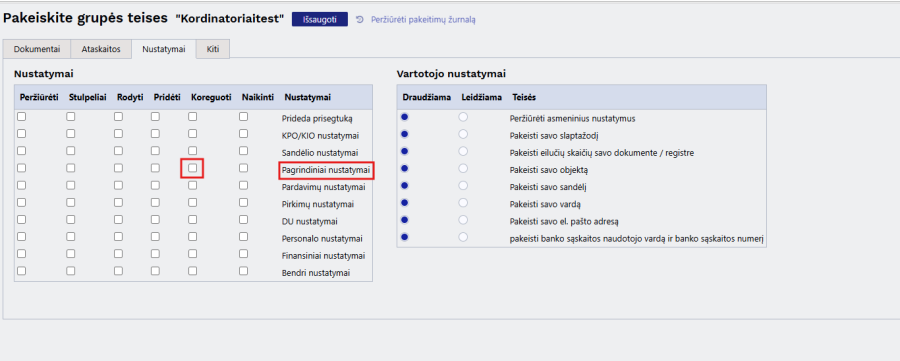Screen dimensions: 900x361
Task: Switch to the Ataskaitos tab
Action: 101,49
